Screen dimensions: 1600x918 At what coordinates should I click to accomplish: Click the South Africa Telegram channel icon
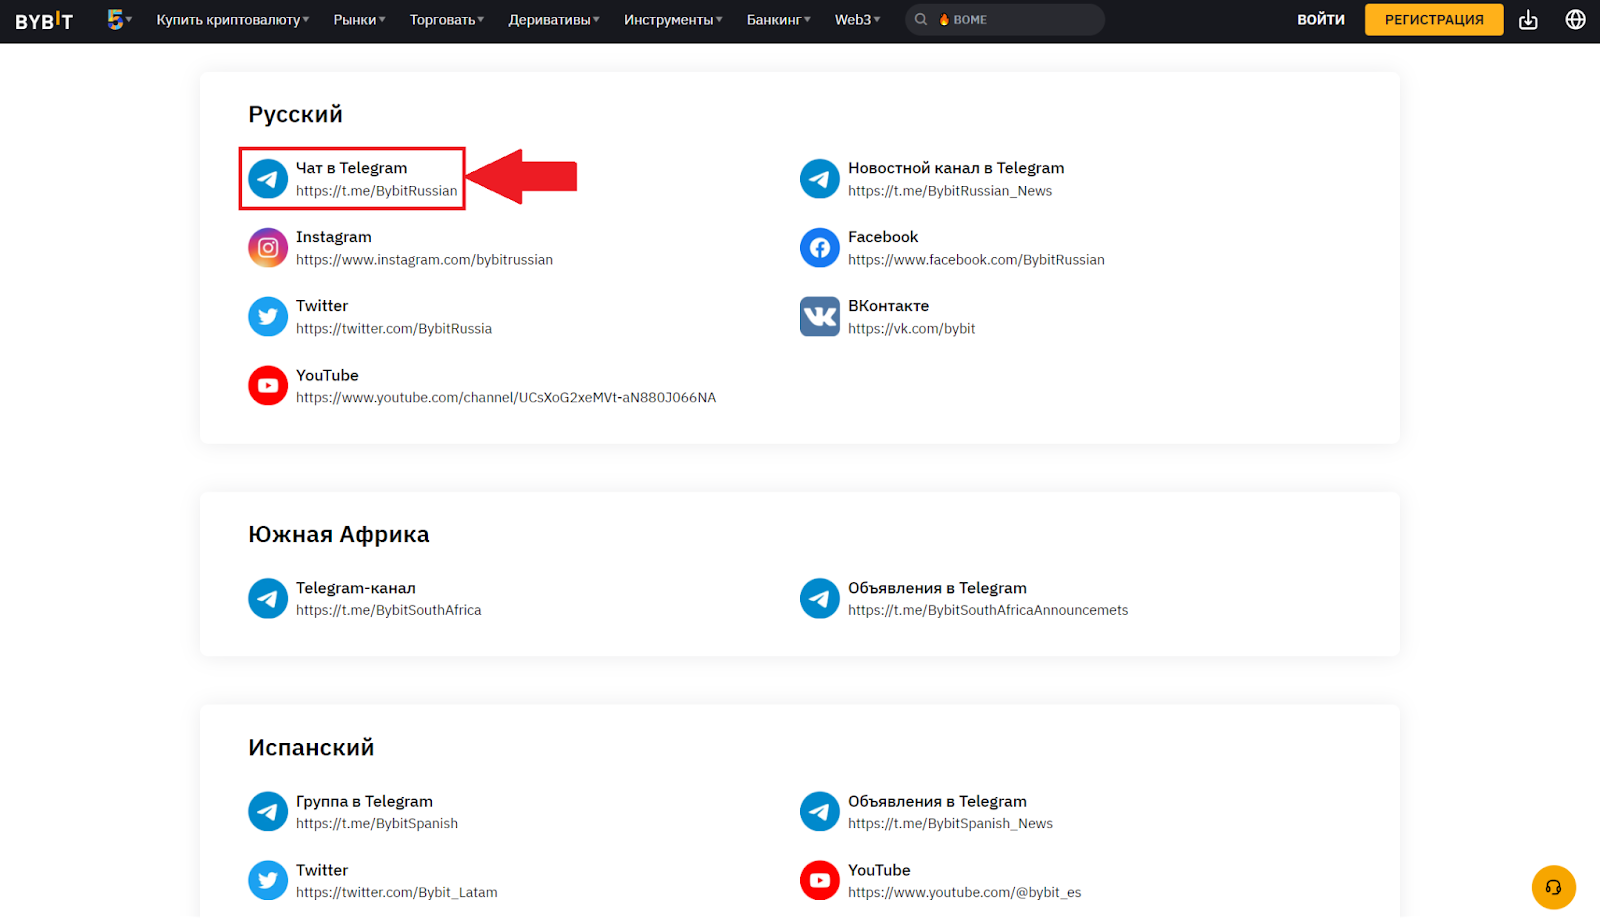click(x=268, y=599)
